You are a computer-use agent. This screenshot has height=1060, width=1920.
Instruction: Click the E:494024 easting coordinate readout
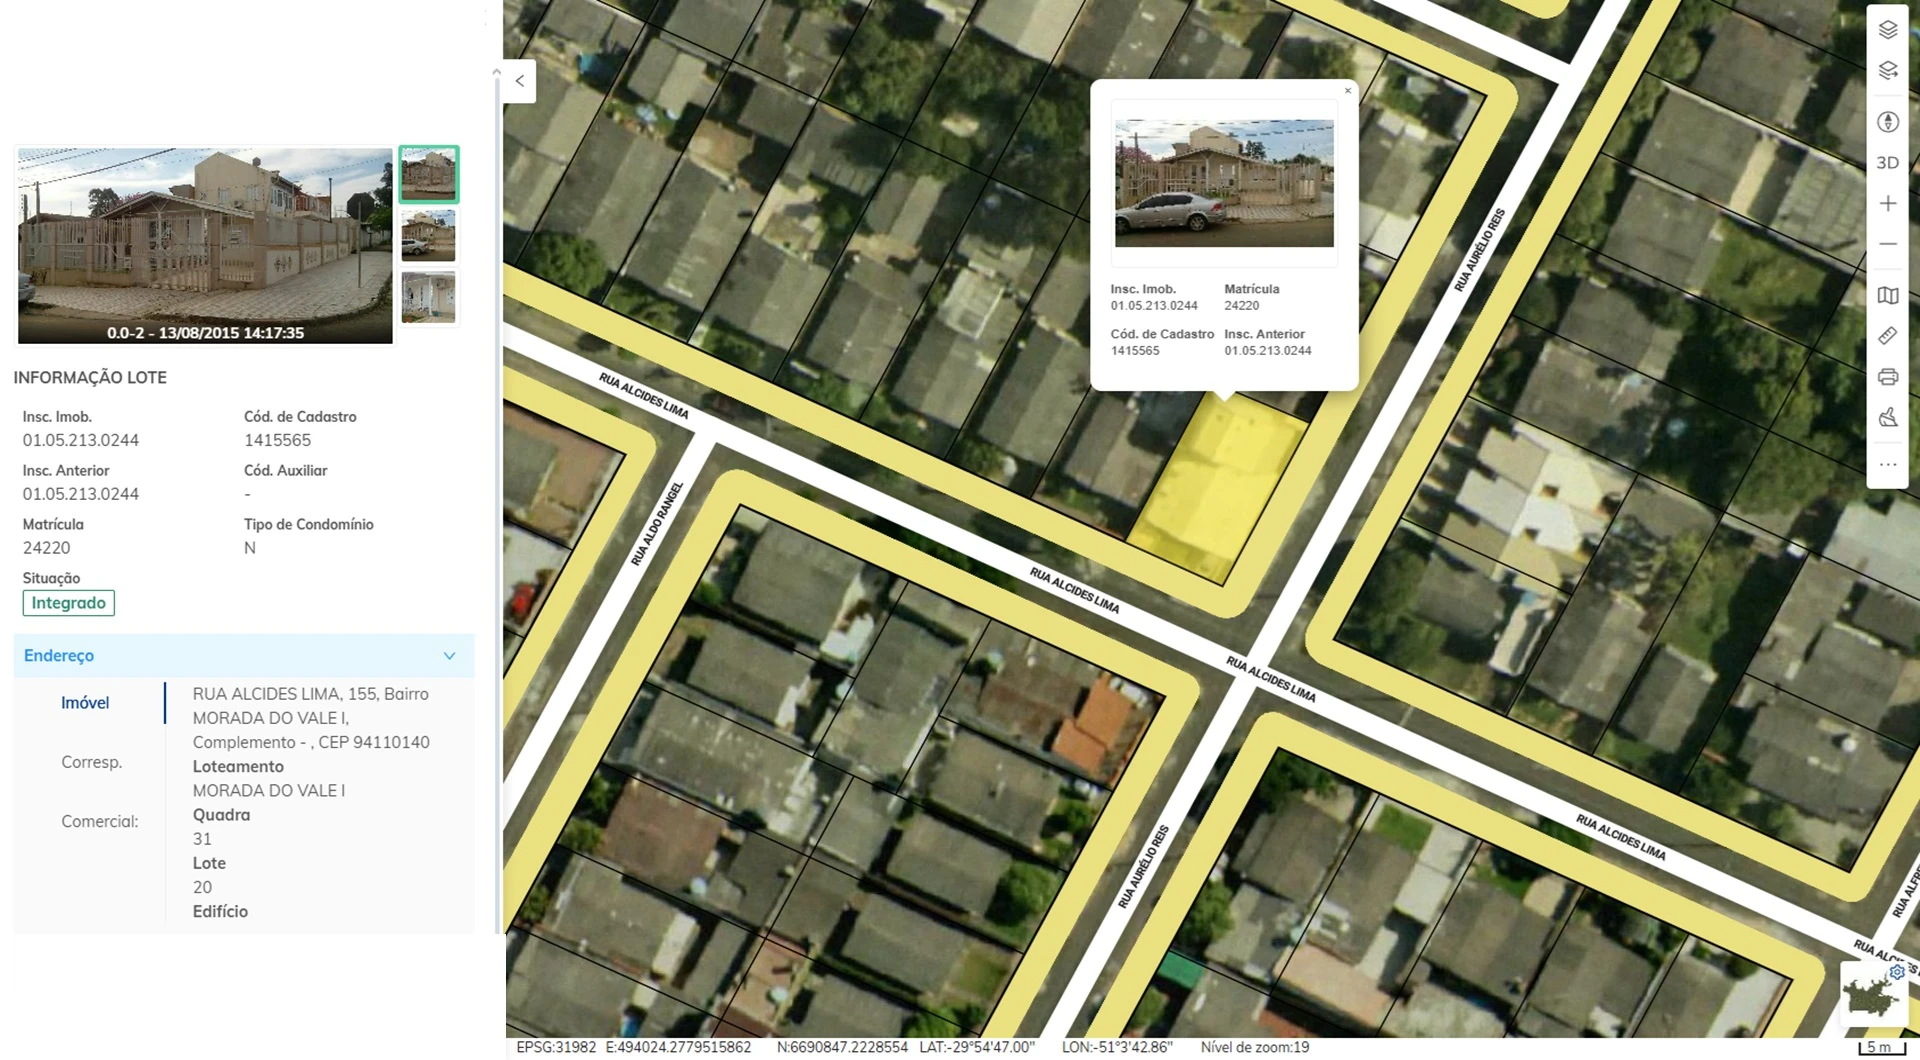(678, 1047)
